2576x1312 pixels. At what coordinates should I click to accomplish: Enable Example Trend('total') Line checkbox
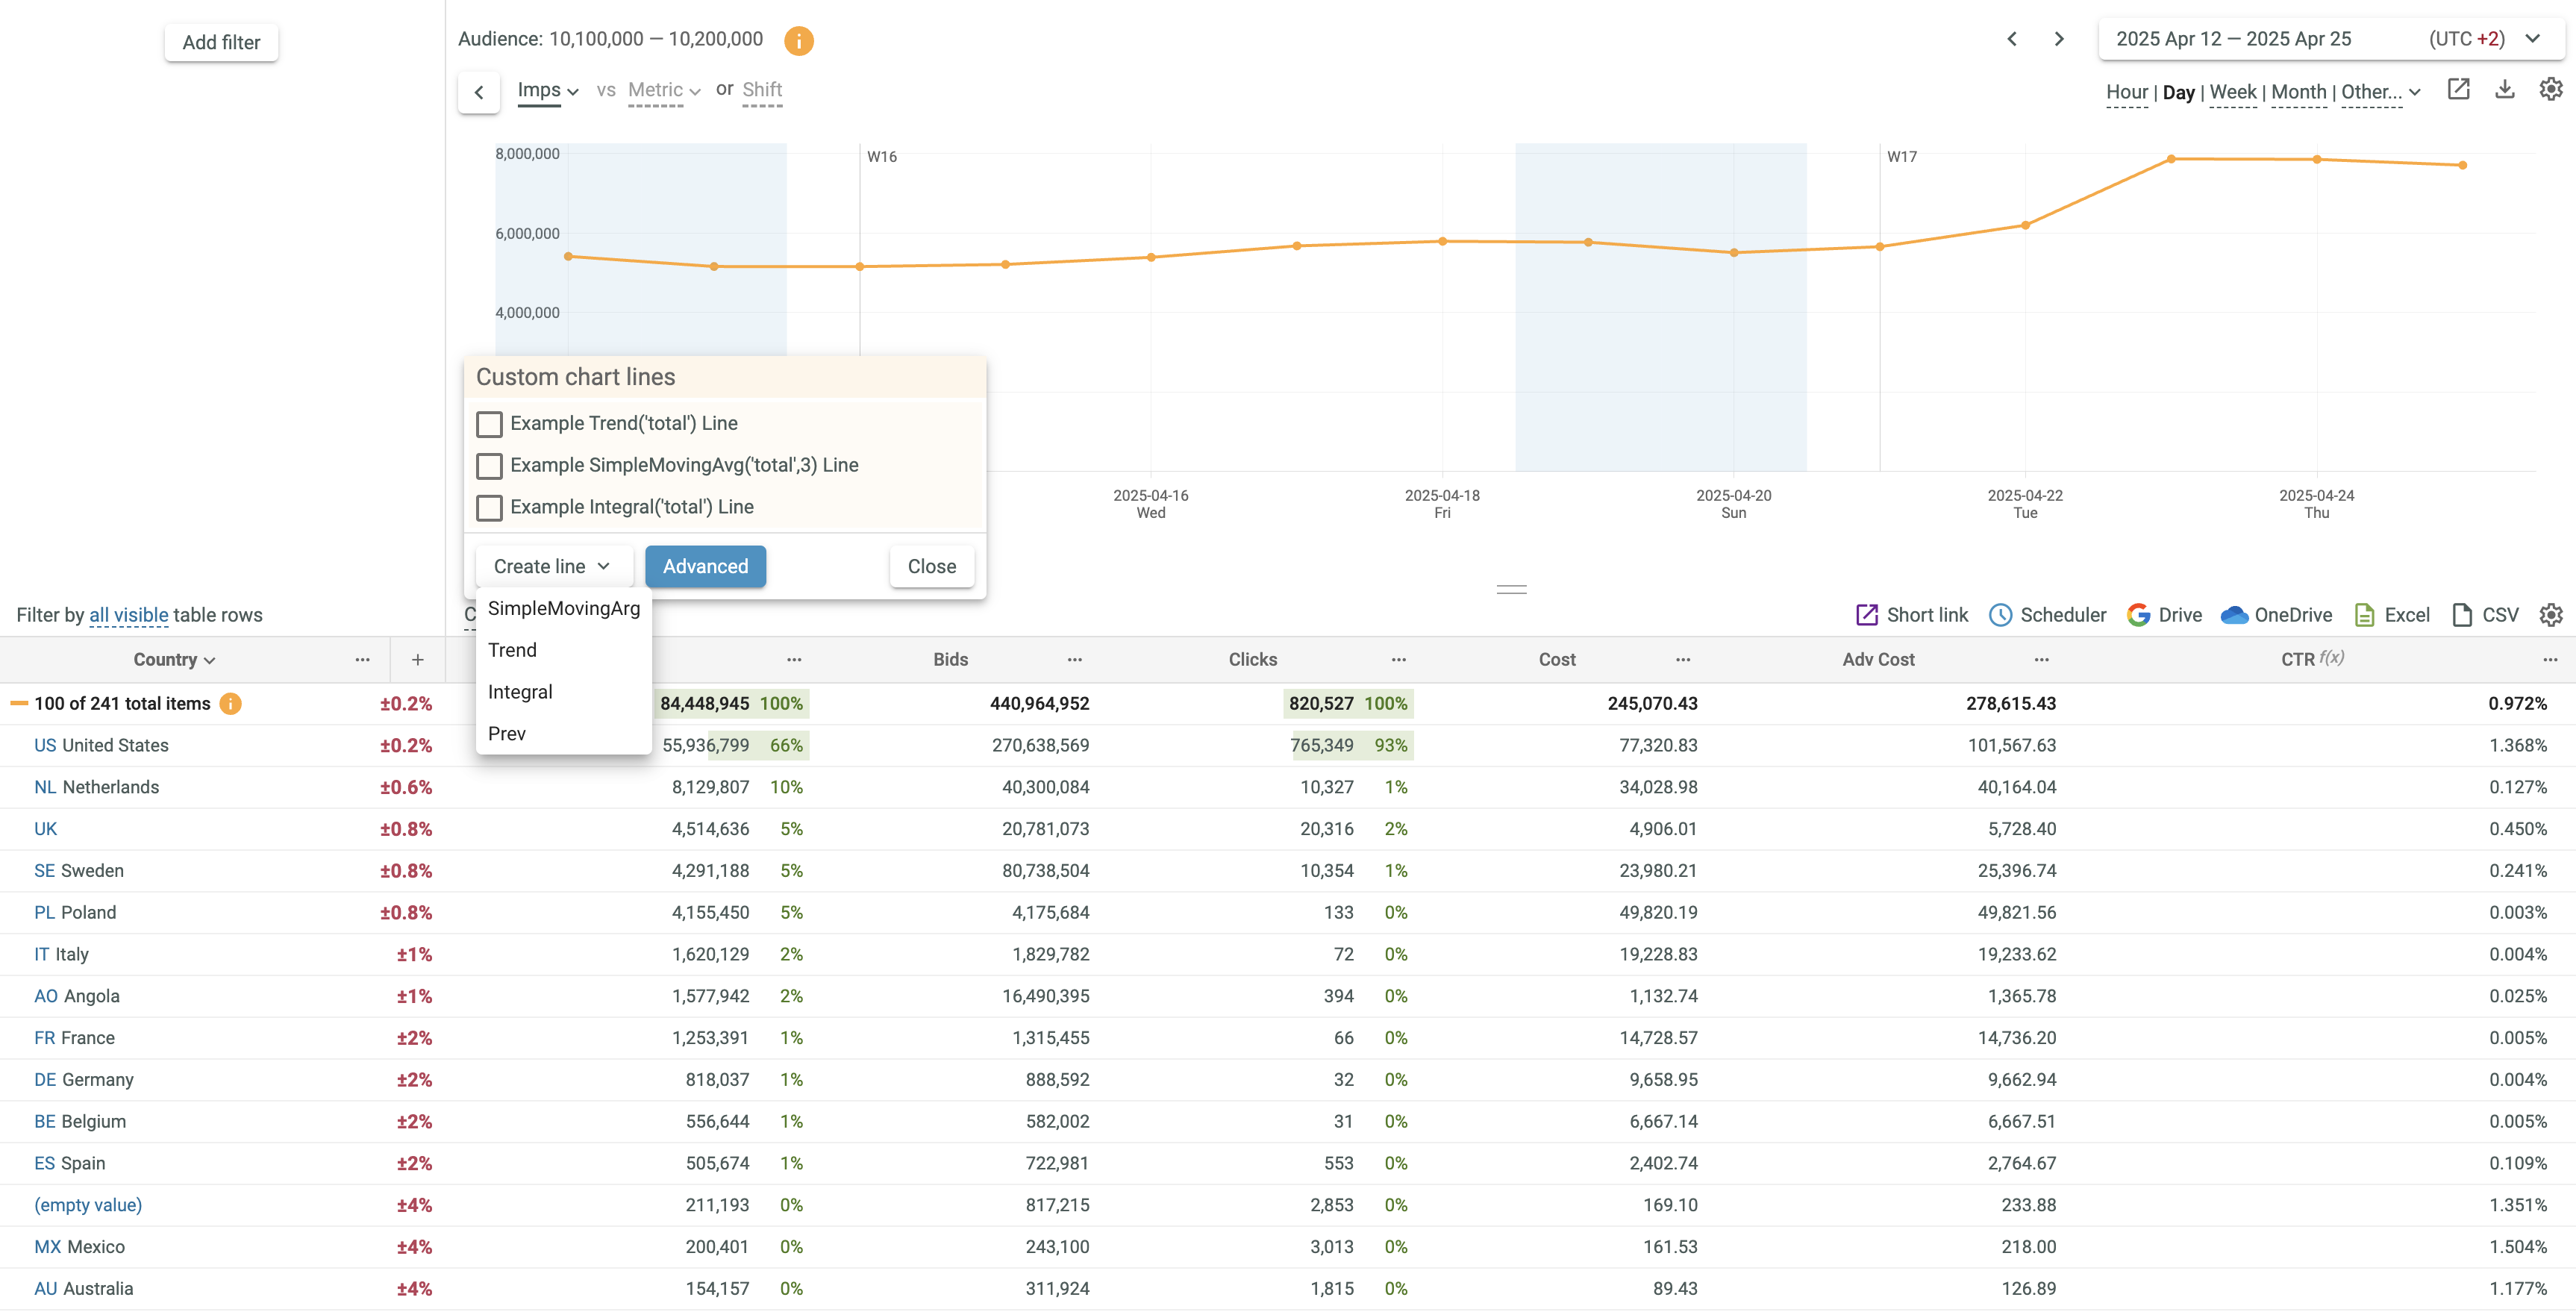click(x=489, y=424)
